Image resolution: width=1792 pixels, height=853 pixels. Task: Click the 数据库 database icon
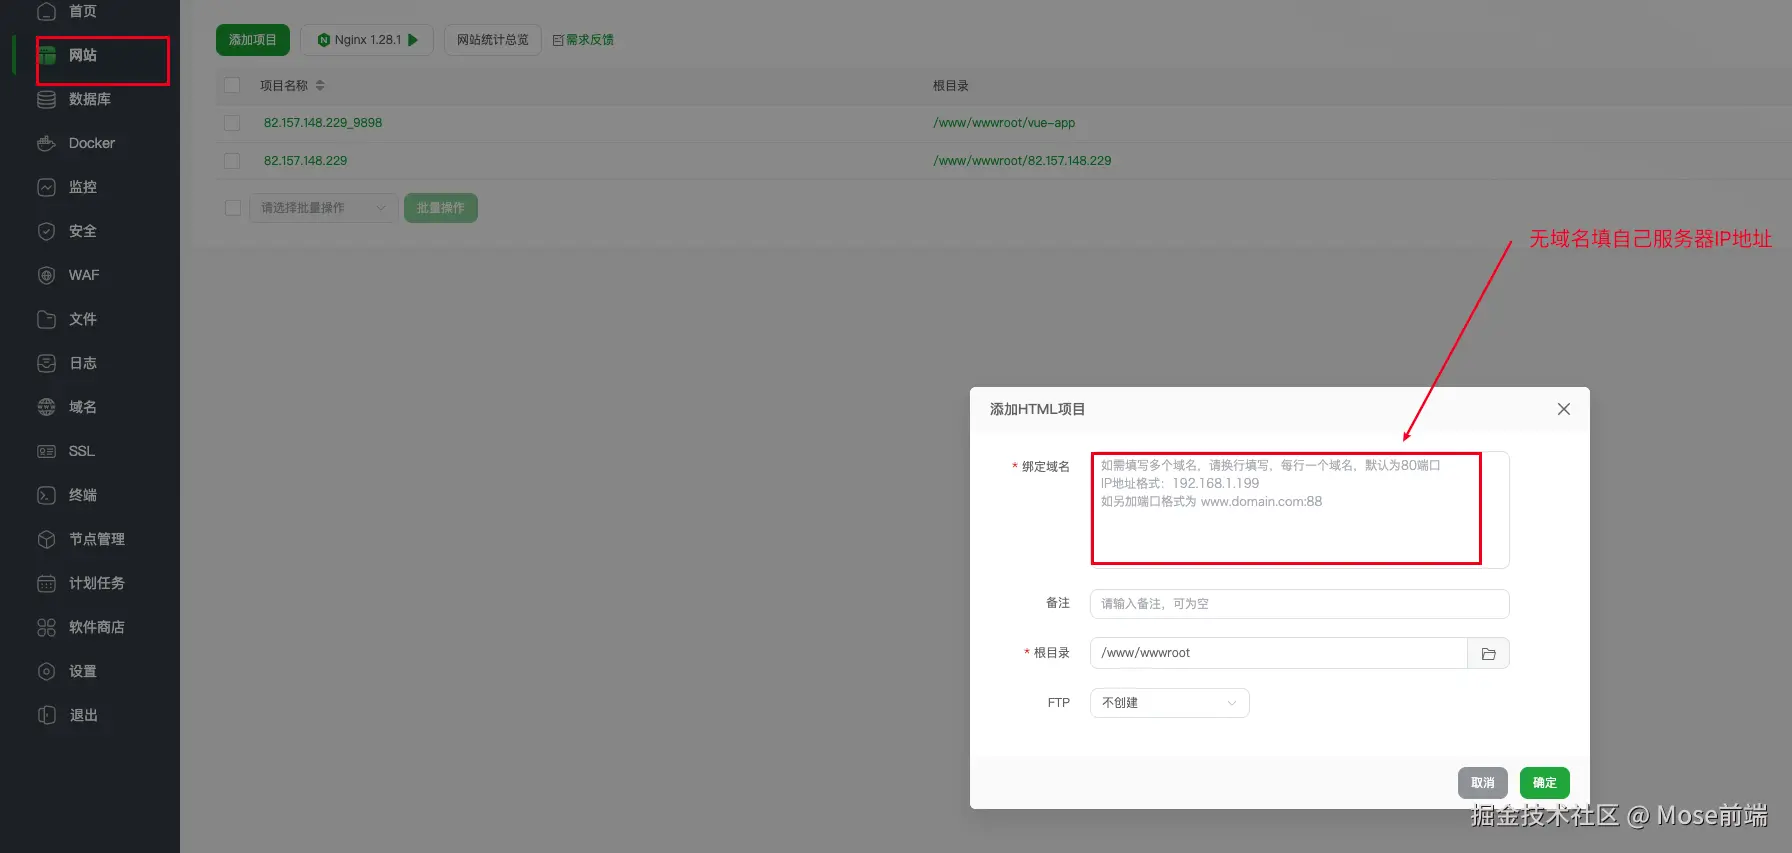click(46, 99)
